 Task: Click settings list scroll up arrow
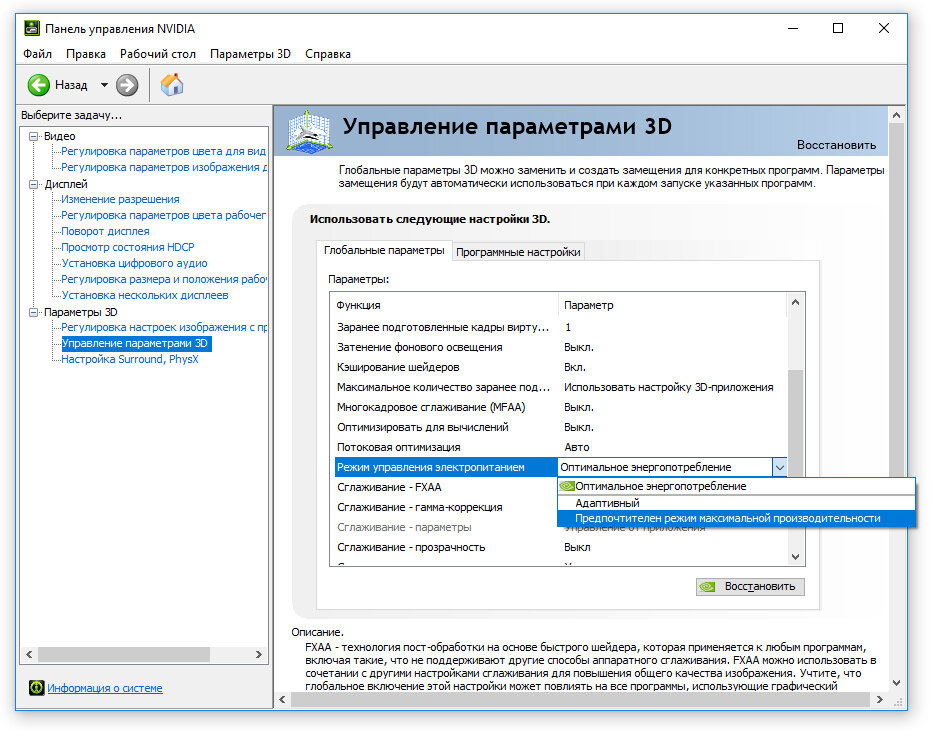tap(796, 303)
